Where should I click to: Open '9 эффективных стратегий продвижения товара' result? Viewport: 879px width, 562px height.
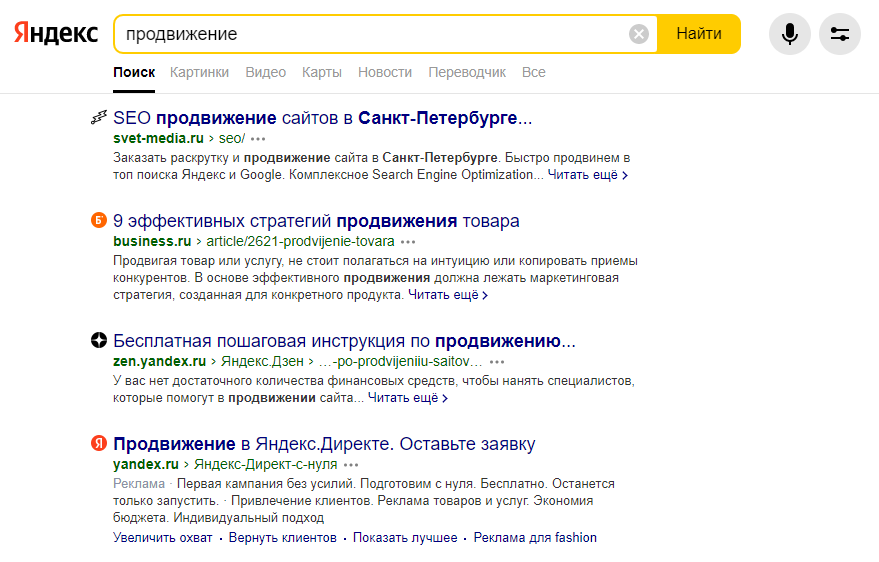[x=316, y=221]
